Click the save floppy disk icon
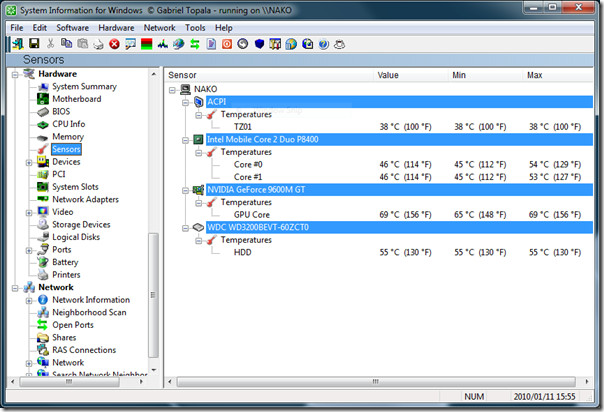 coord(34,44)
